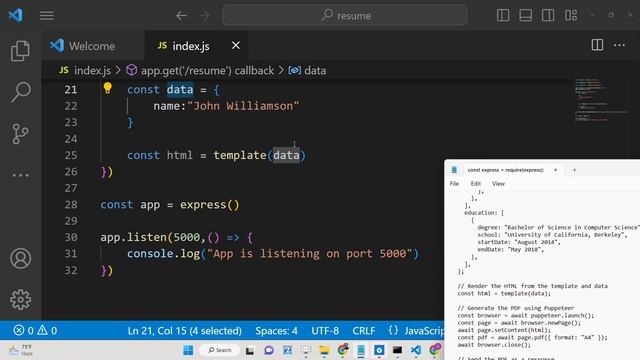This screenshot has height=360, width=640.
Task: Open the weather widget in taskbar
Action: [20, 350]
